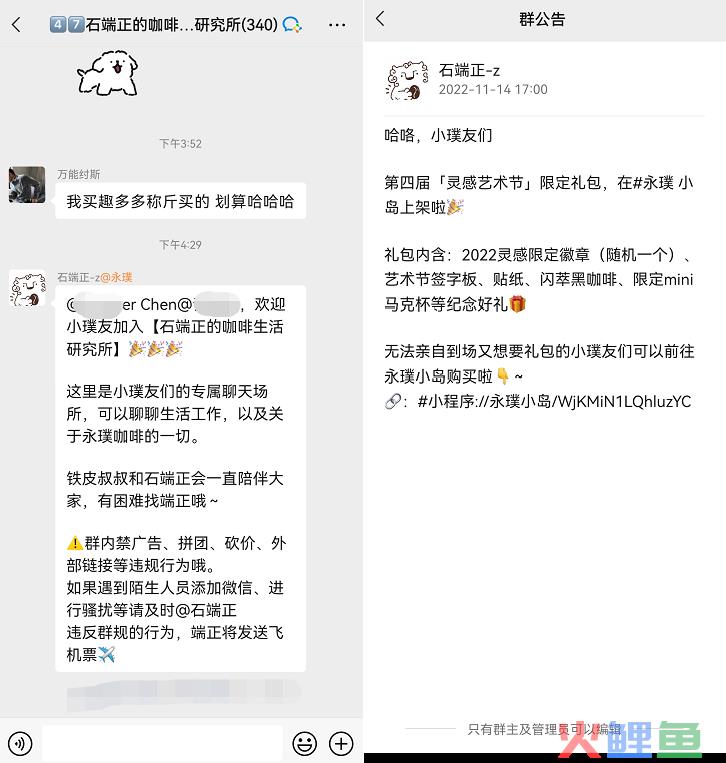Screen dimensions: 726x763
Task: View the white dog sticker image
Action: [x=107, y=73]
